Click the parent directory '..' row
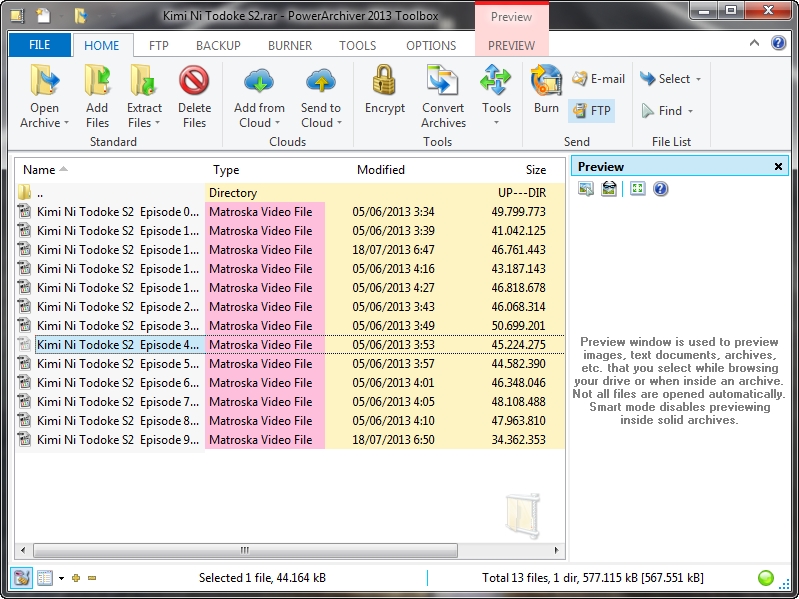Image resolution: width=799 pixels, height=599 pixels. [x=290, y=193]
